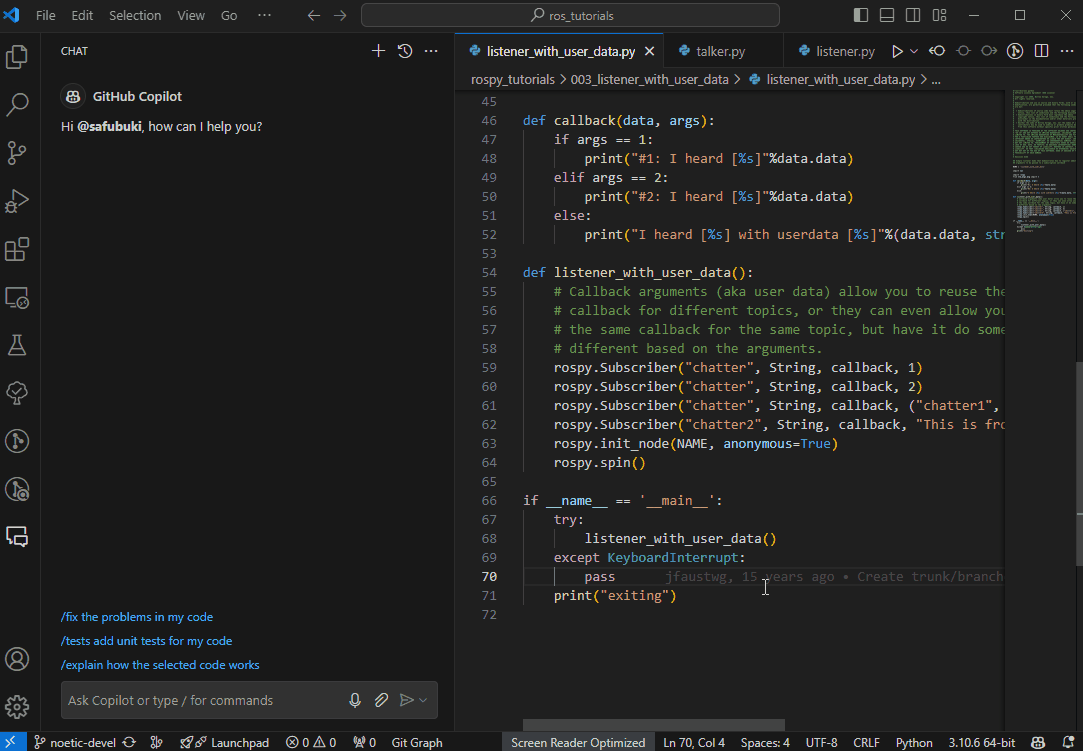
Task: Open the Remote Explorer view
Action: [x=17, y=297]
